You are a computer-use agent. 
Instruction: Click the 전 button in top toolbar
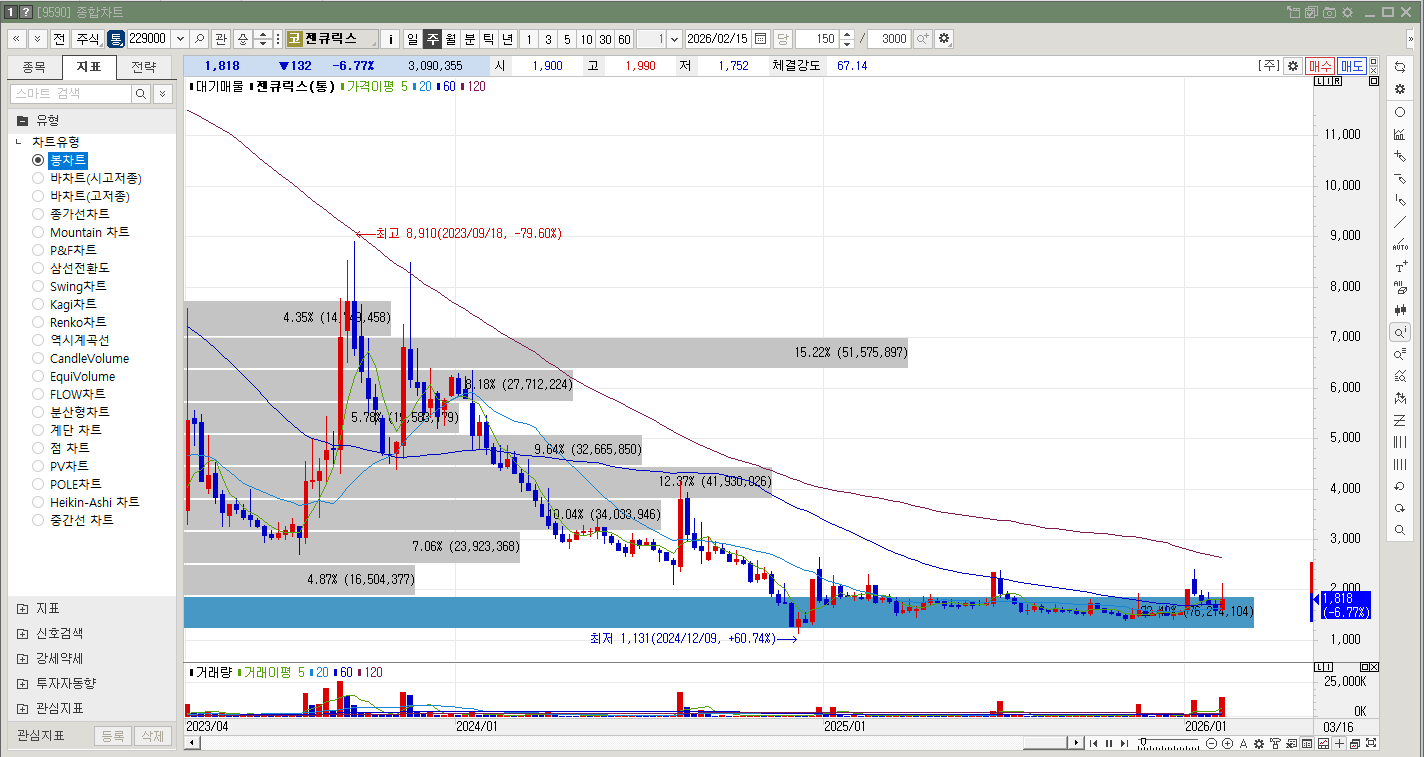tap(58, 39)
